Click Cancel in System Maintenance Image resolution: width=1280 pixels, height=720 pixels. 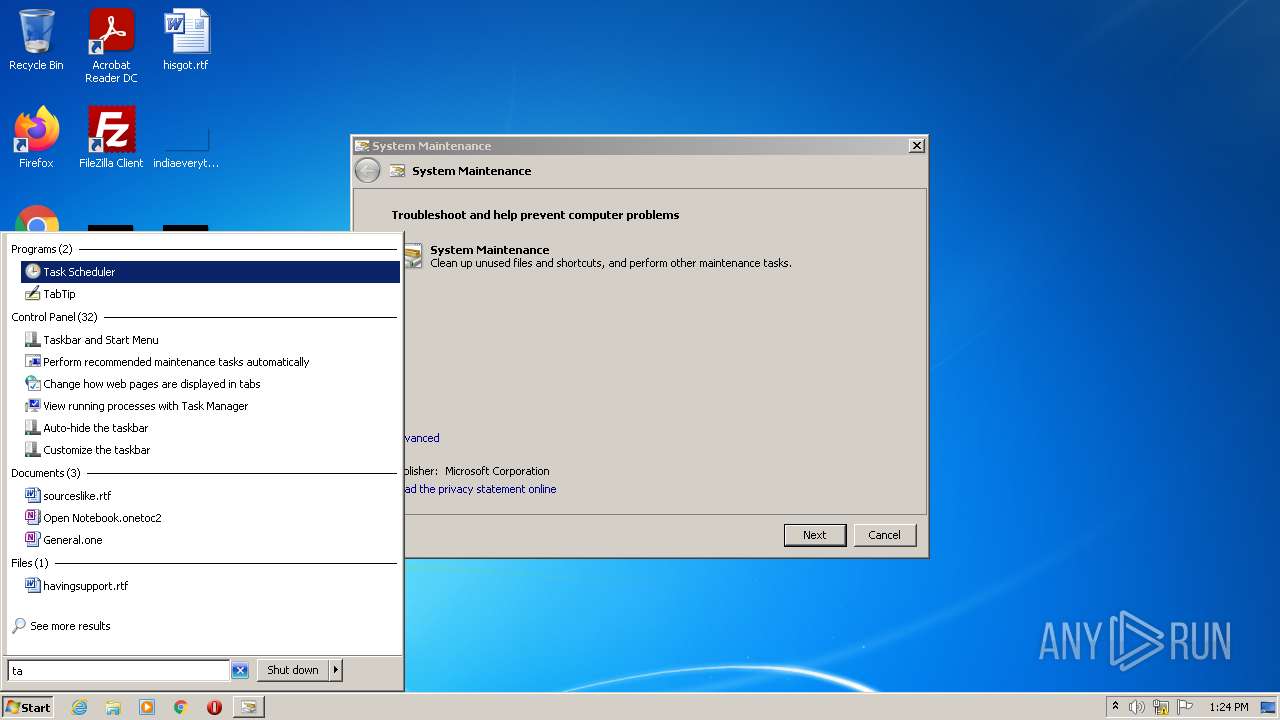coord(884,535)
